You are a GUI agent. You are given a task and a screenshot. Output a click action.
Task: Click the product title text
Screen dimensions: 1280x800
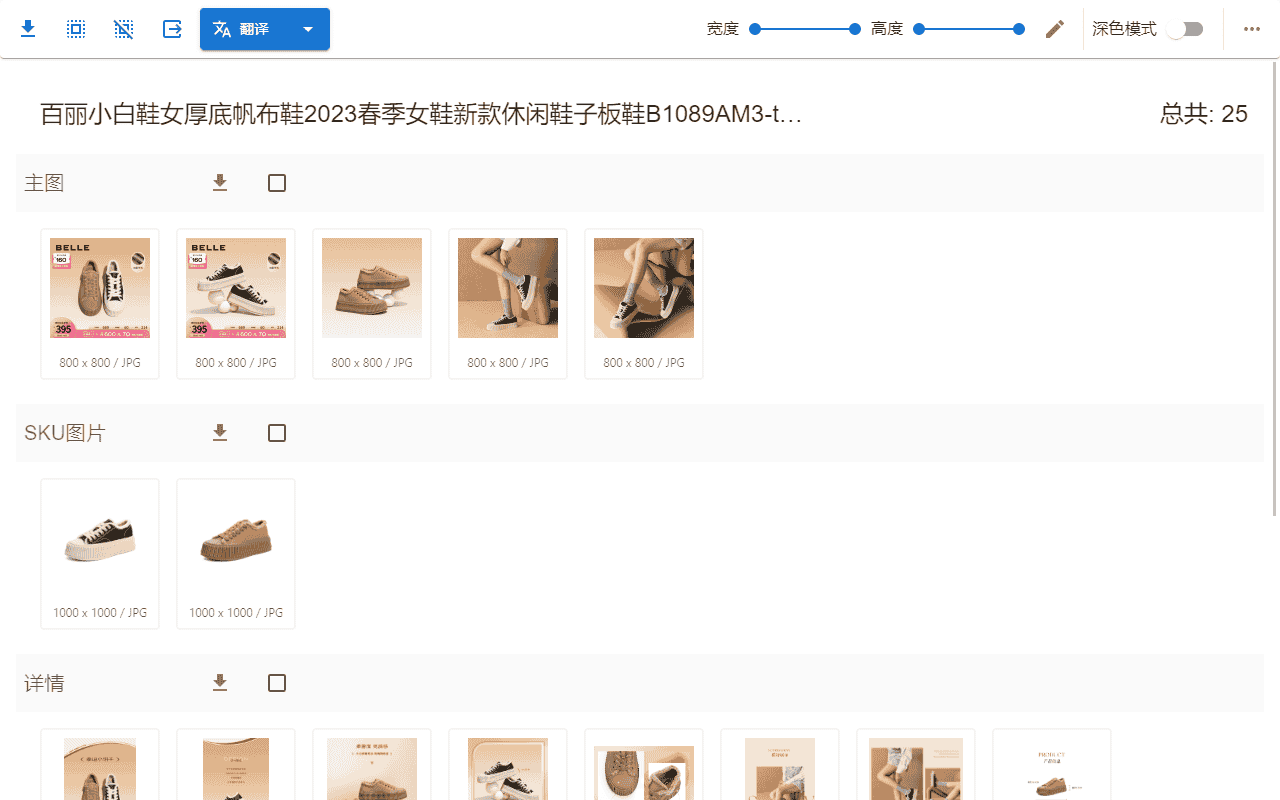(x=421, y=114)
